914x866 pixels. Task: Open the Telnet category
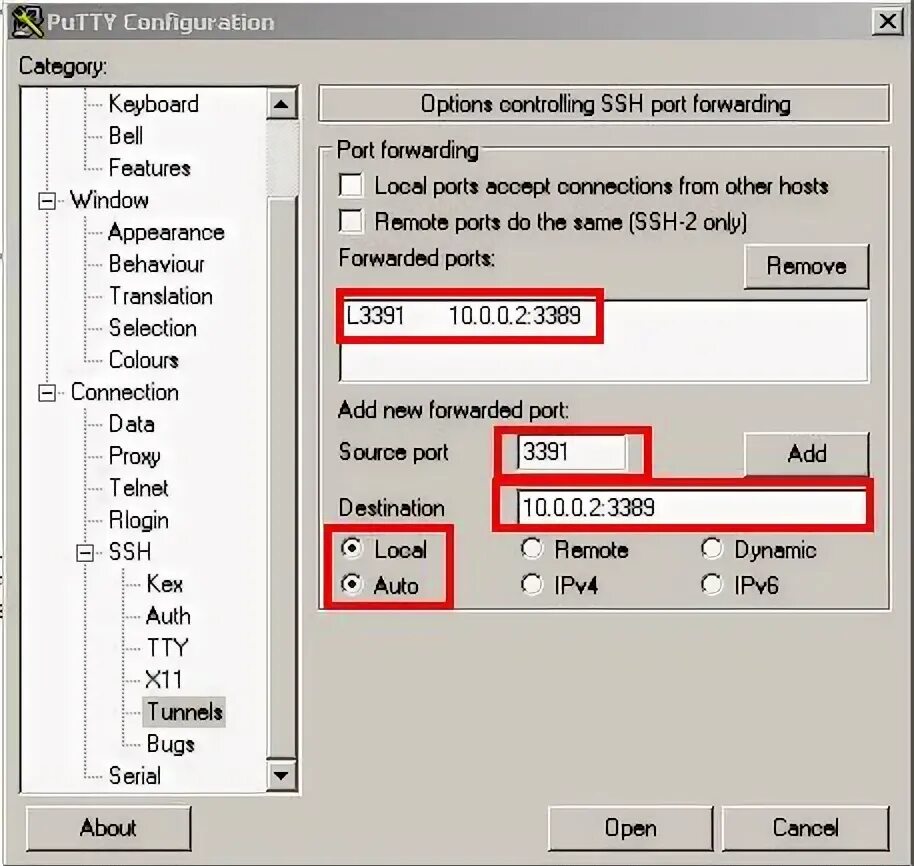[139, 488]
